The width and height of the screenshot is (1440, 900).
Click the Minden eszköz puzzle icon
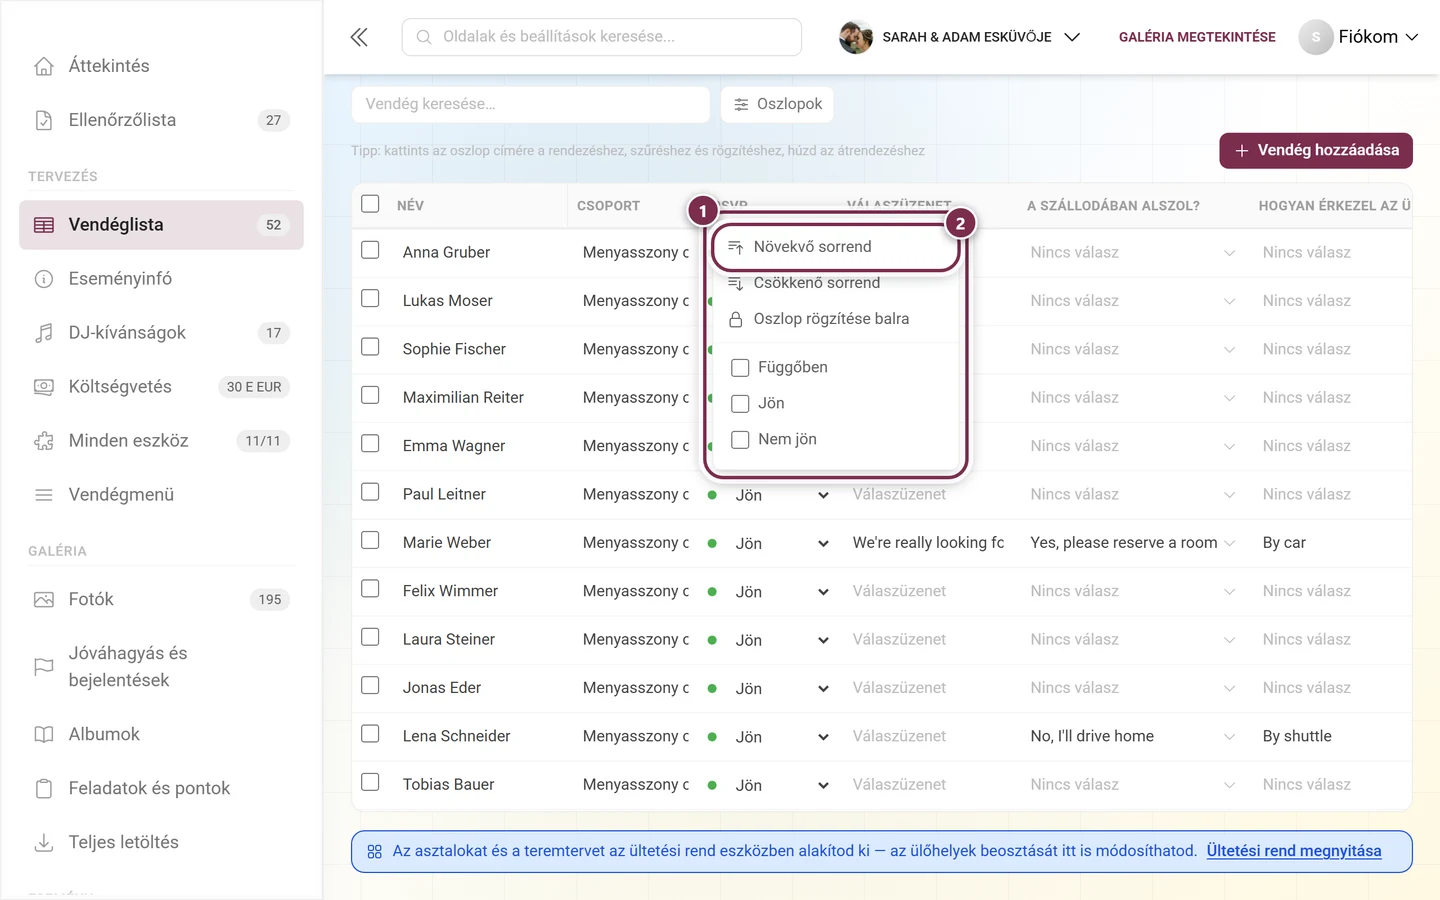click(x=44, y=441)
